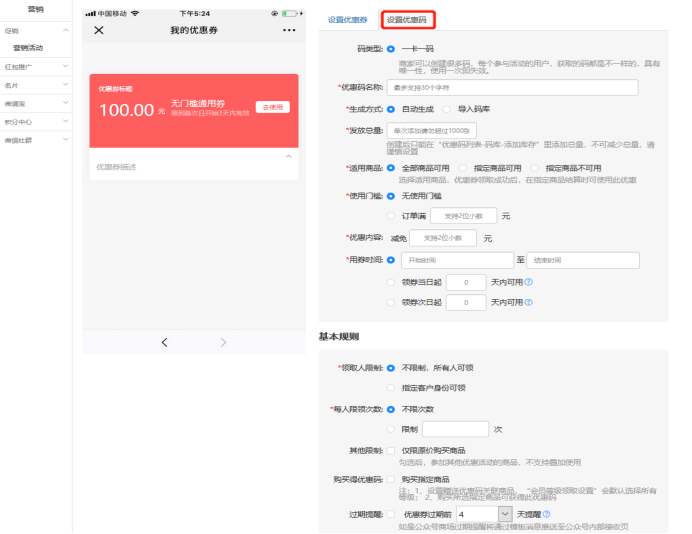Click 优惠券描述 text in preview
Screen dimensions: 692x534
(x=117, y=167)
